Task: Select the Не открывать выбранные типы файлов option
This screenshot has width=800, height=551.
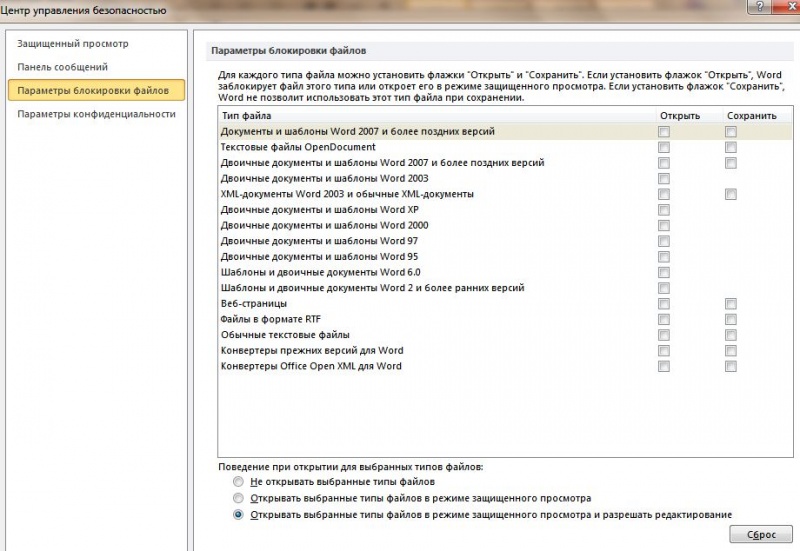Action: [238, 482]
